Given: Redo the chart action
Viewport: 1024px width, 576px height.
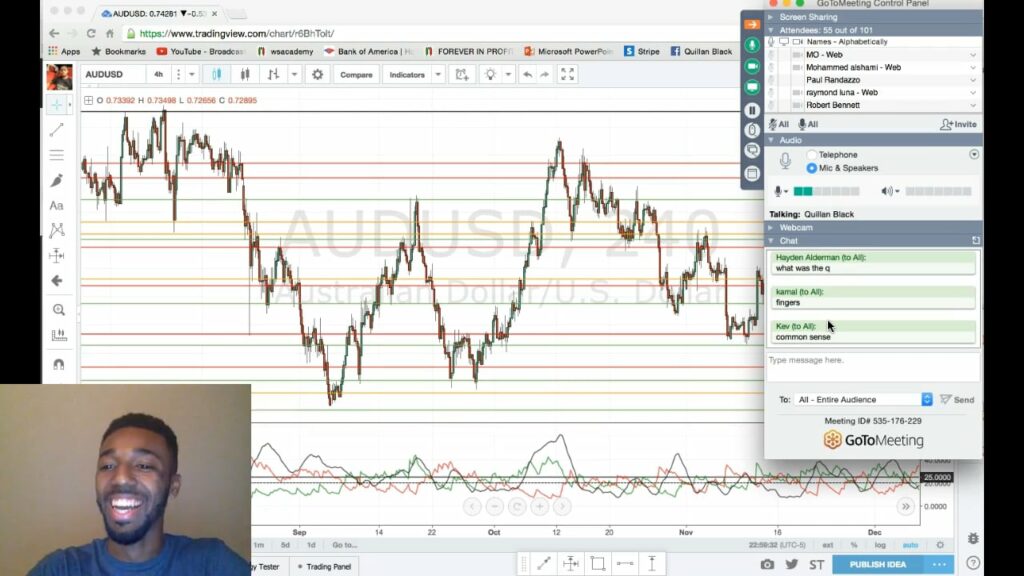Looking at the screenshot, I should point(545,74).
